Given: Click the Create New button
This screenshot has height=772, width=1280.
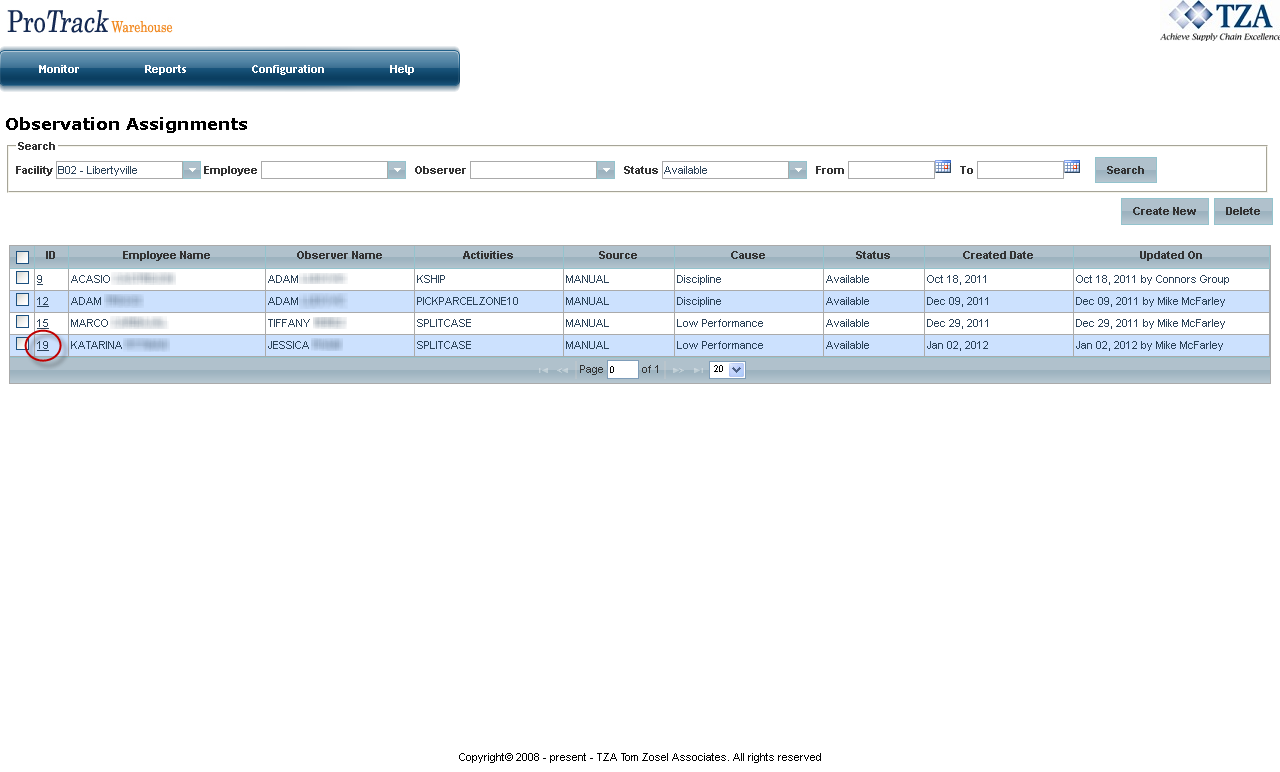Looking at the screenshot, I should point(1164,211).
